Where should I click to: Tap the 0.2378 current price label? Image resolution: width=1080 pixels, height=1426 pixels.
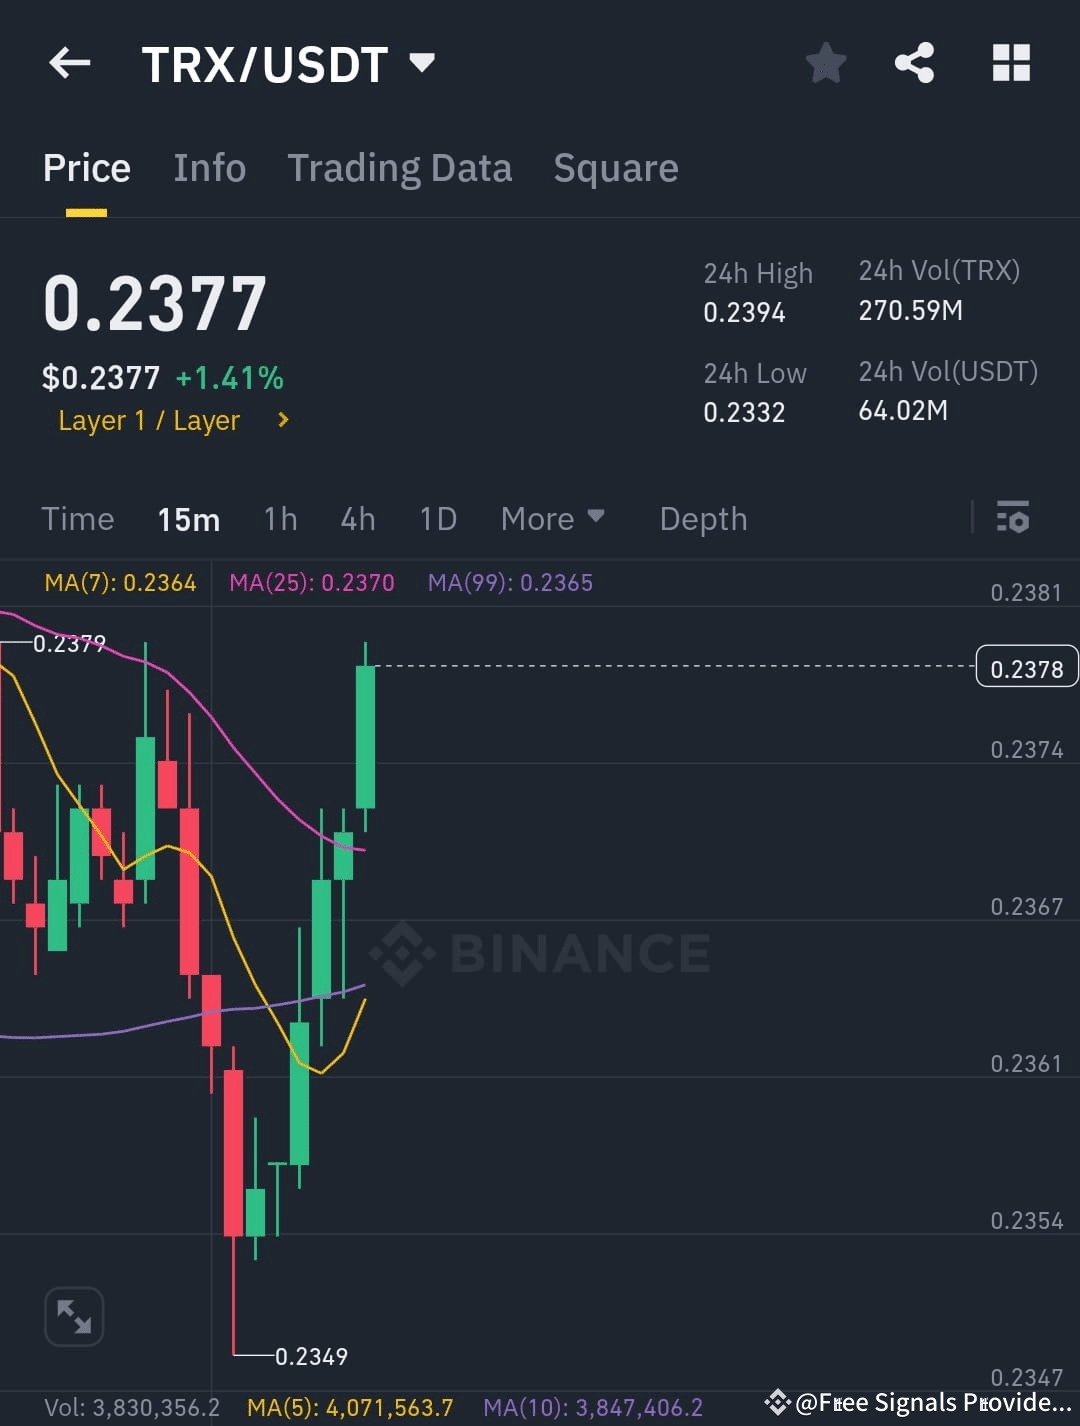1026,666
